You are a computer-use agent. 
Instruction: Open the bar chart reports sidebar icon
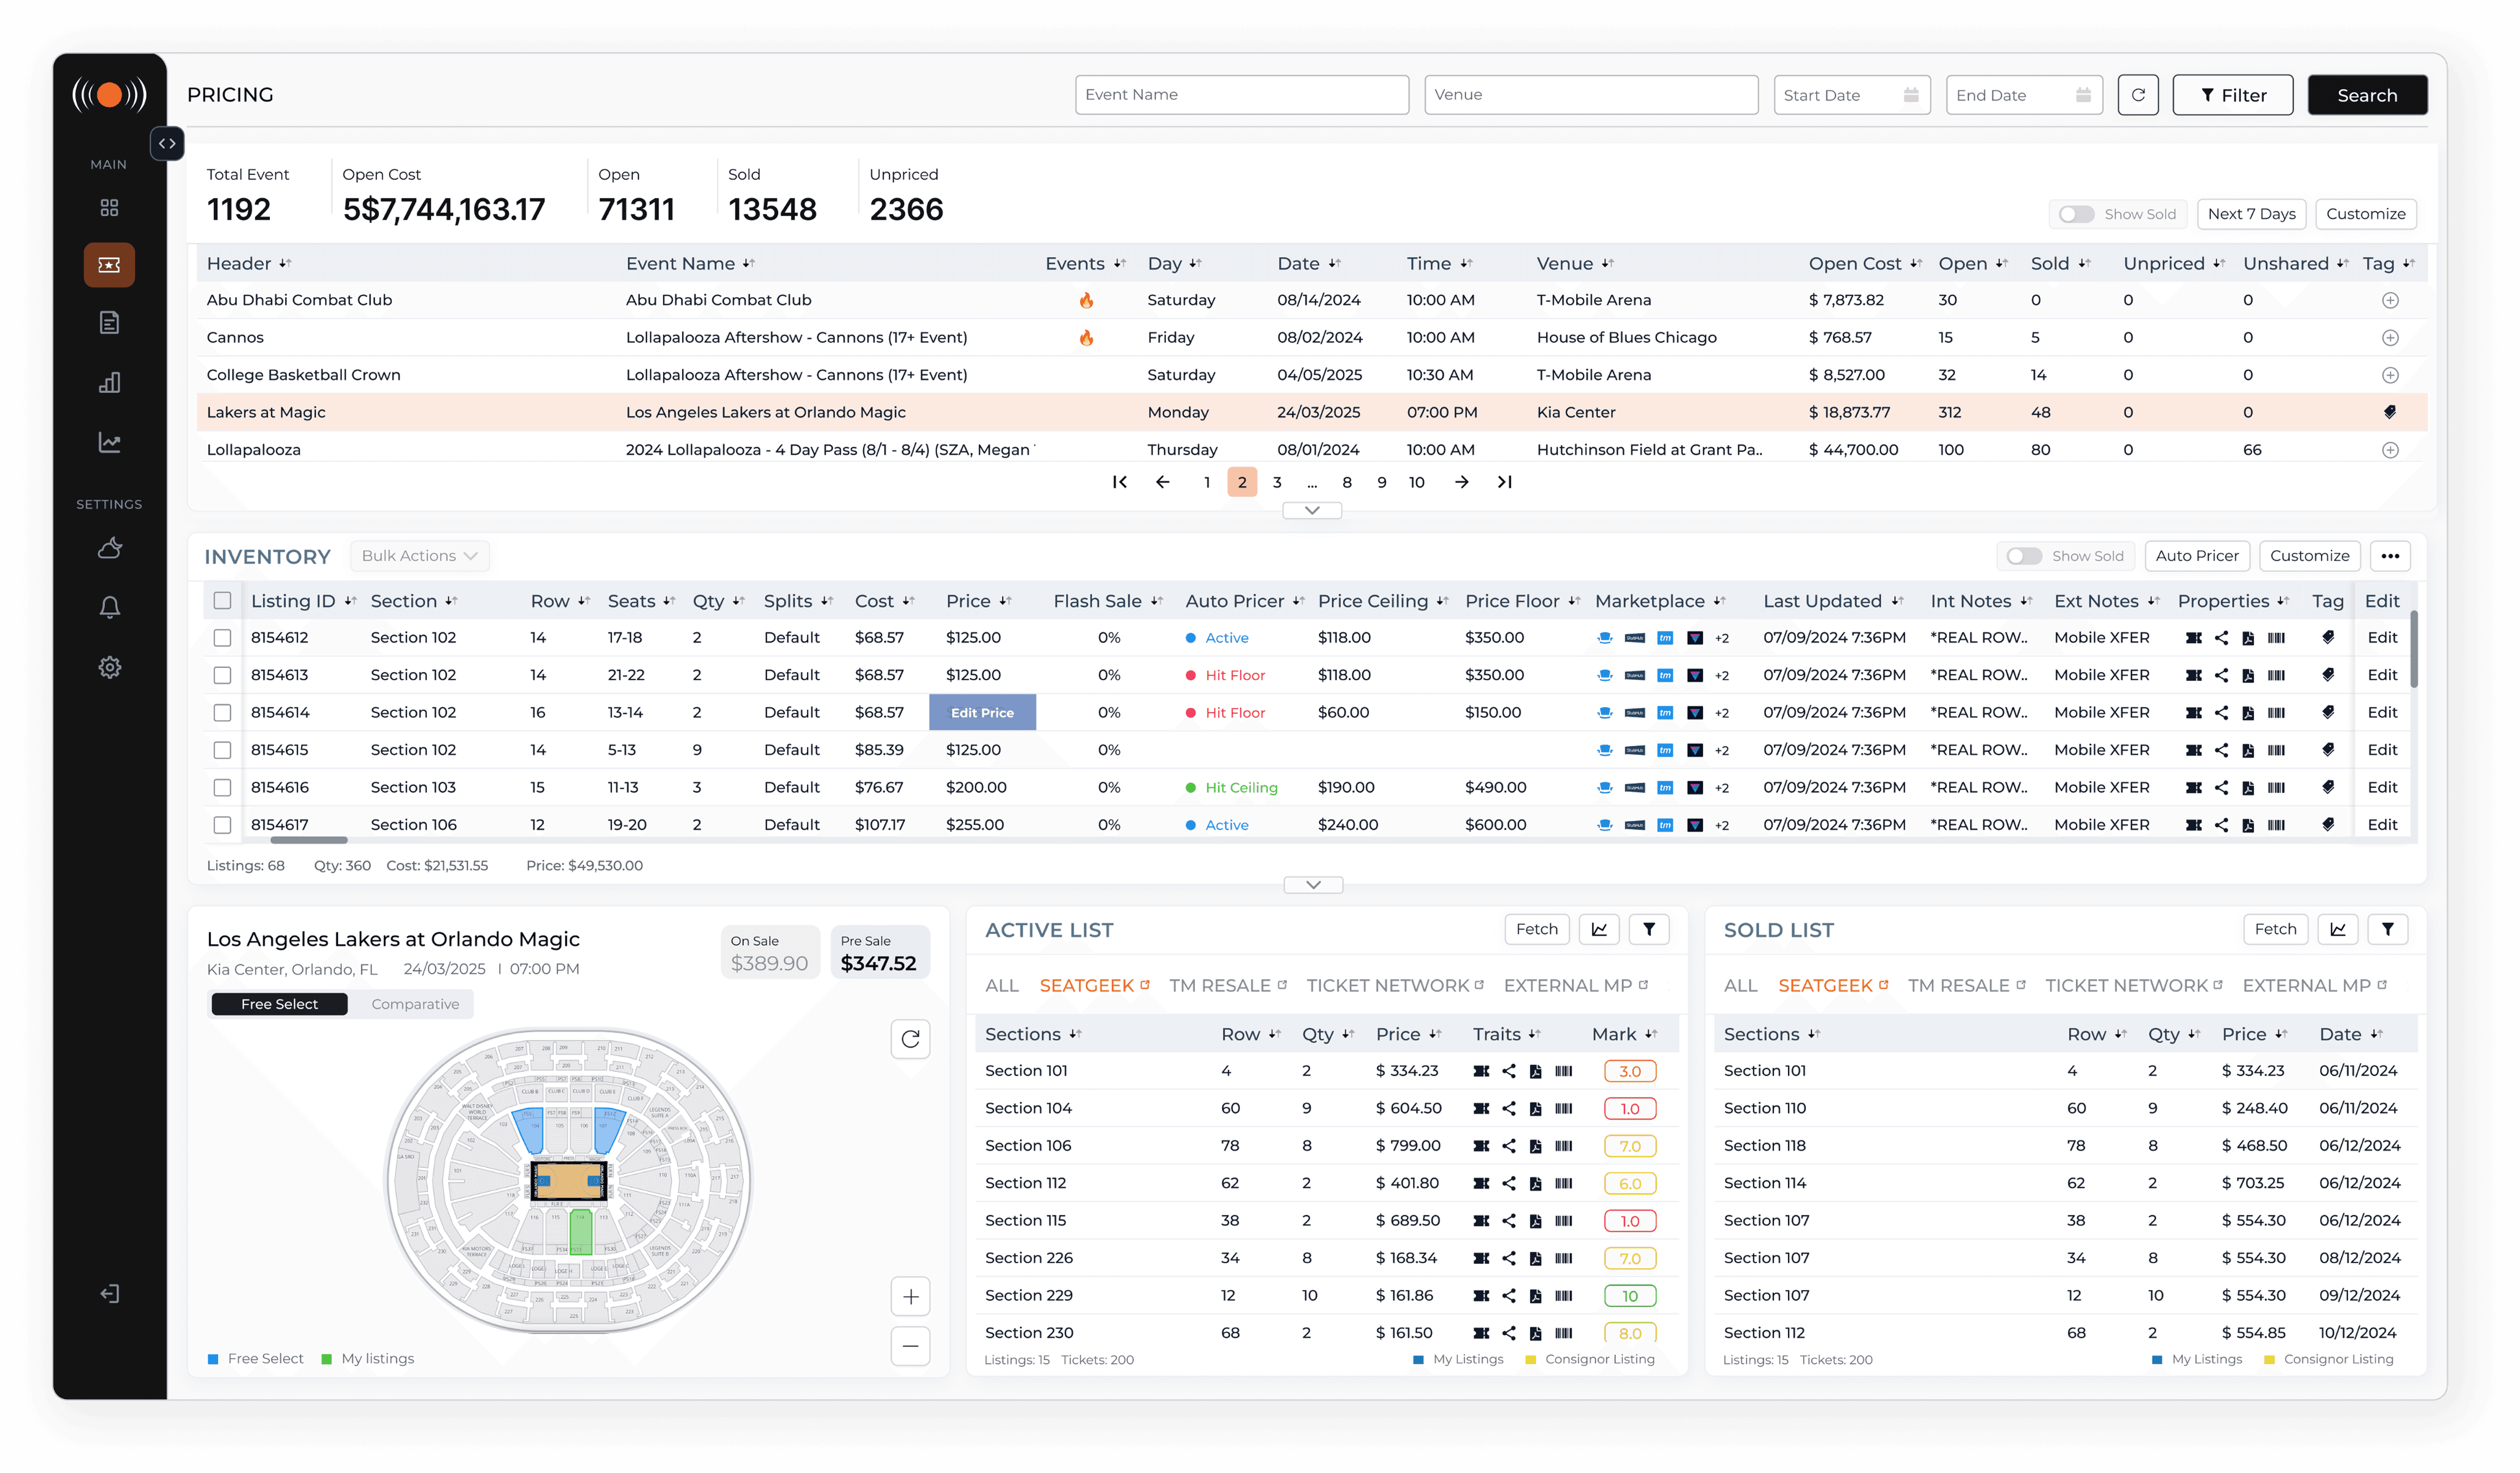point(109,382)
